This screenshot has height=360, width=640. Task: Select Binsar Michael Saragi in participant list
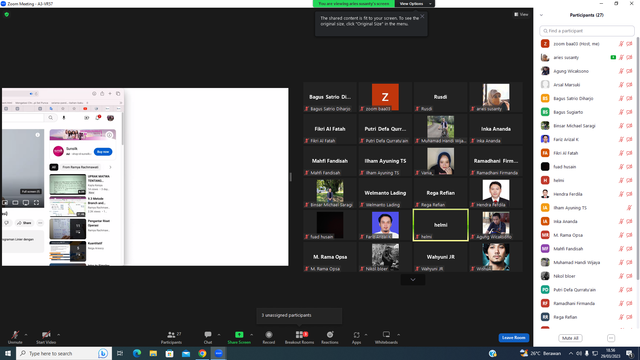click(587, 126)
